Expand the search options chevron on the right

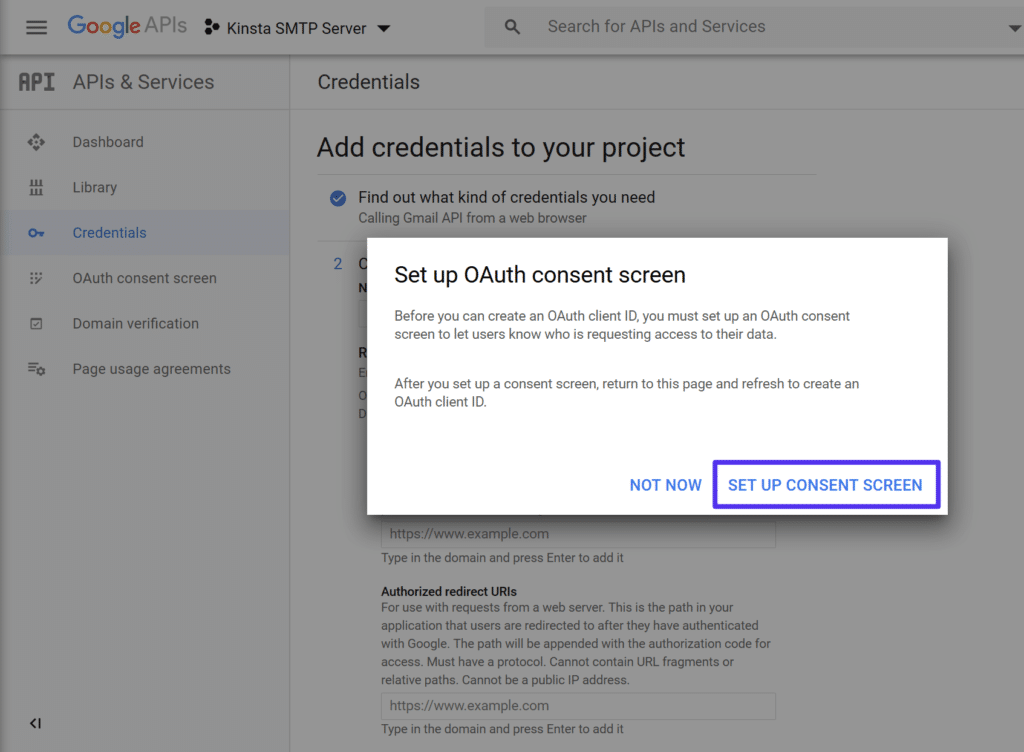point(1014,27)
